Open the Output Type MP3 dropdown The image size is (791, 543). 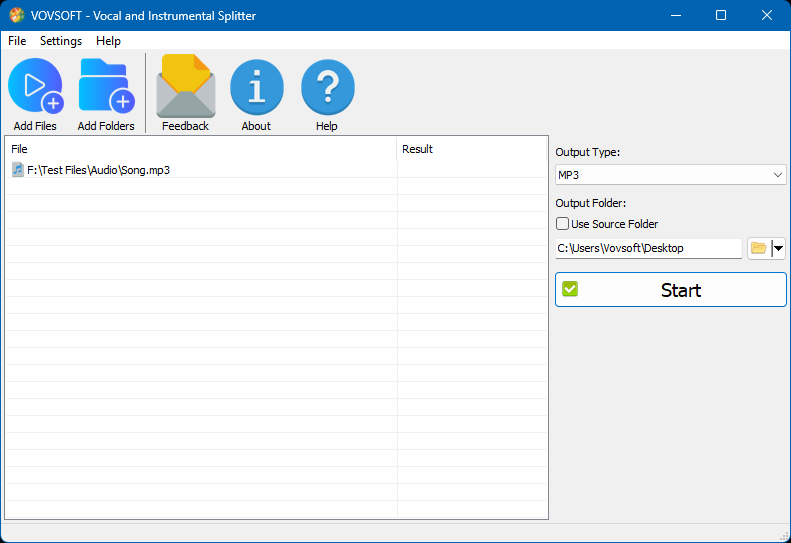click(x=670, y=175)
